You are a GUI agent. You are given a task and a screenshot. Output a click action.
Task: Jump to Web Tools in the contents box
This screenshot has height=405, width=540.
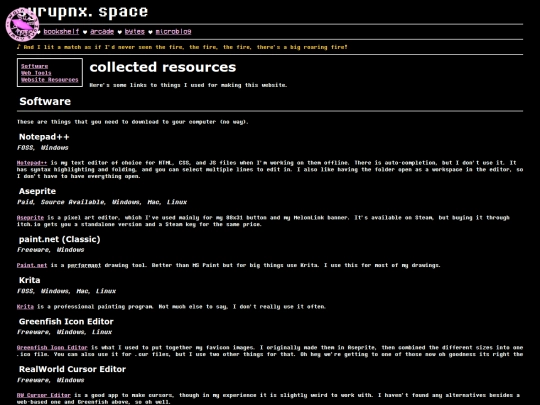[36, 73]
